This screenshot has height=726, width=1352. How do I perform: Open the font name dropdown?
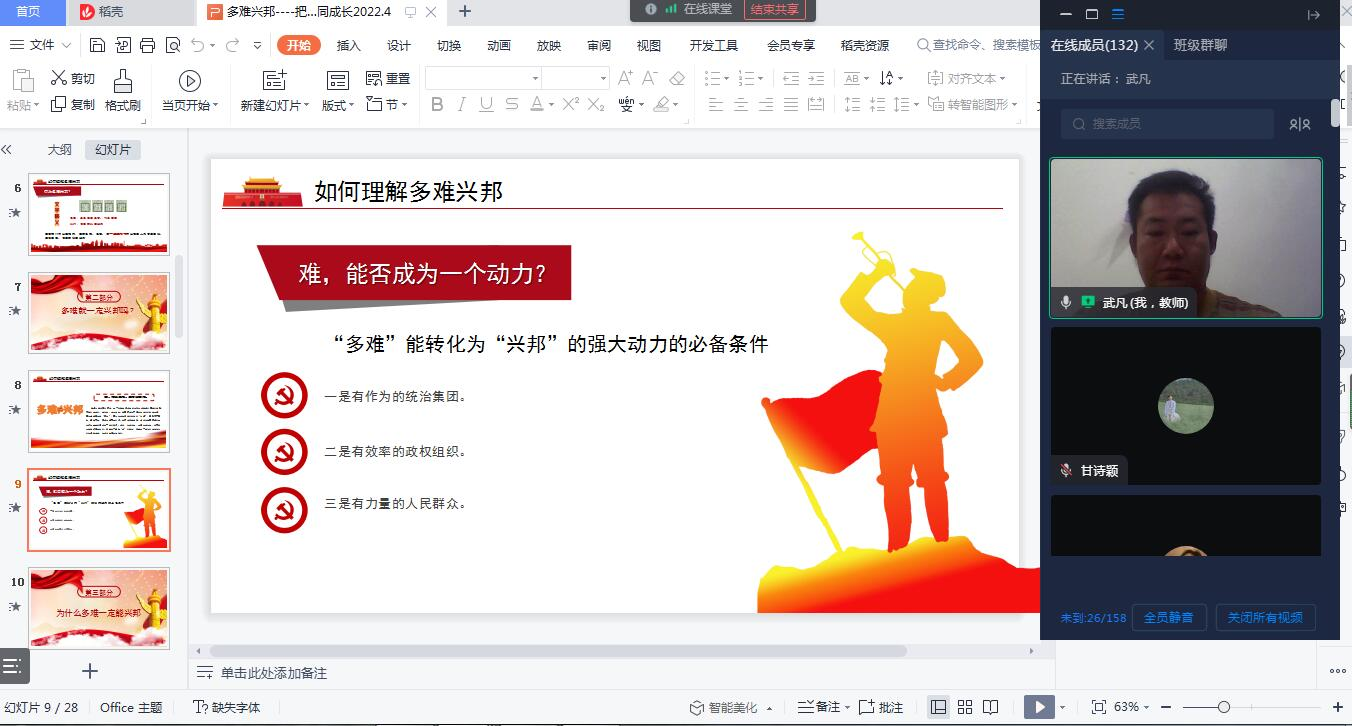(x=535, y=78)
